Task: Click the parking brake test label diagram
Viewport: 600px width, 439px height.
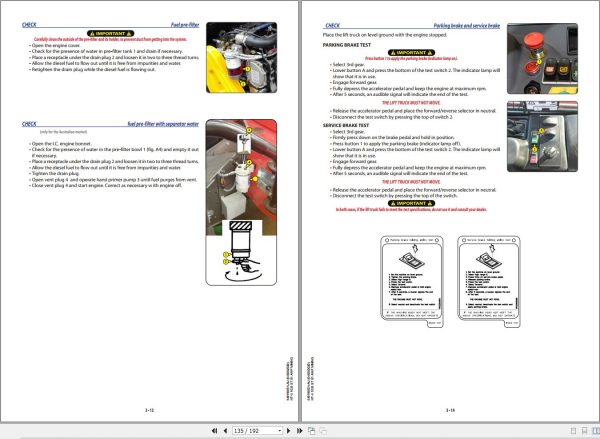Action: click(x=412, y=281)
